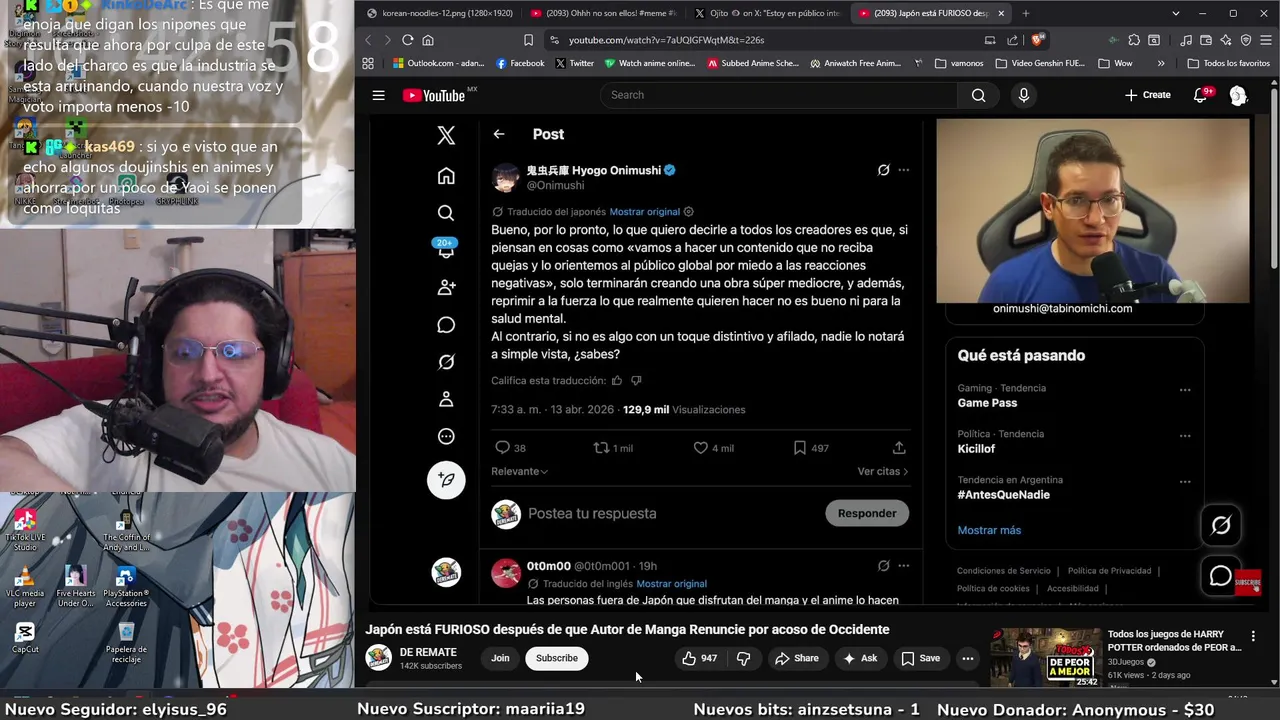Viewport: 1280px width, 720px height.
Task: Open the YouTube account avatar menu
Action: coord(1238,95)
